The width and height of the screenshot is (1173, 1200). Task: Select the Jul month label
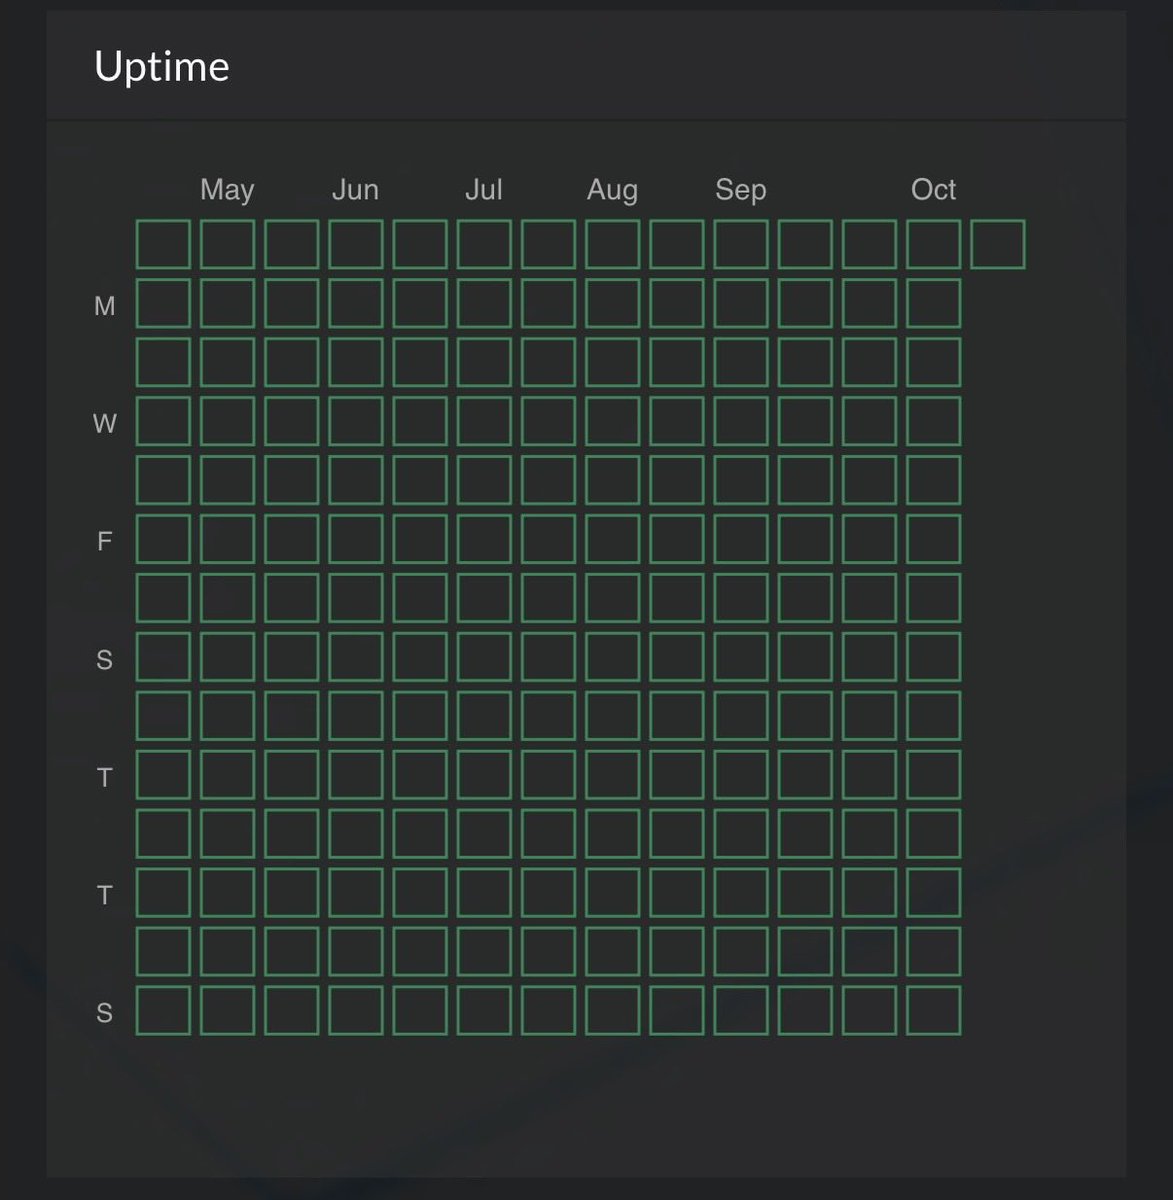(484, 189)
